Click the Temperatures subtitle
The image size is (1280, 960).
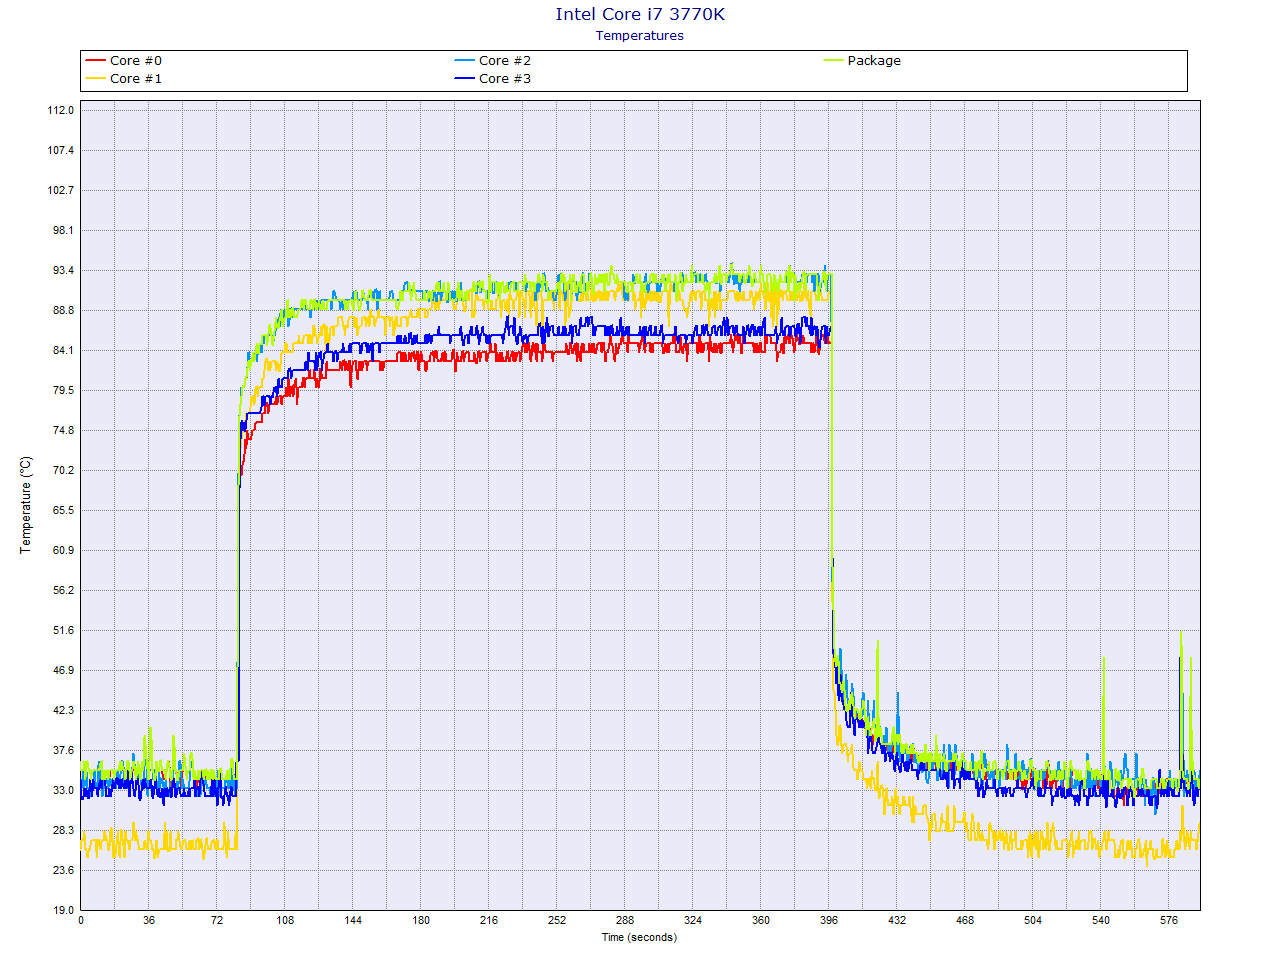pos(640,36)
